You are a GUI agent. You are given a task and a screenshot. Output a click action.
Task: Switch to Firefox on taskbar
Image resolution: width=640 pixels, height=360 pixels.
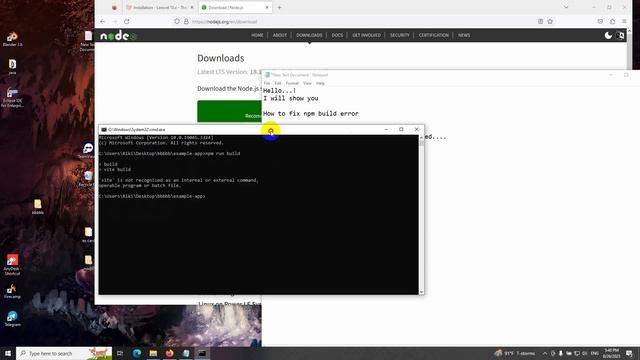tap(169, 353)
